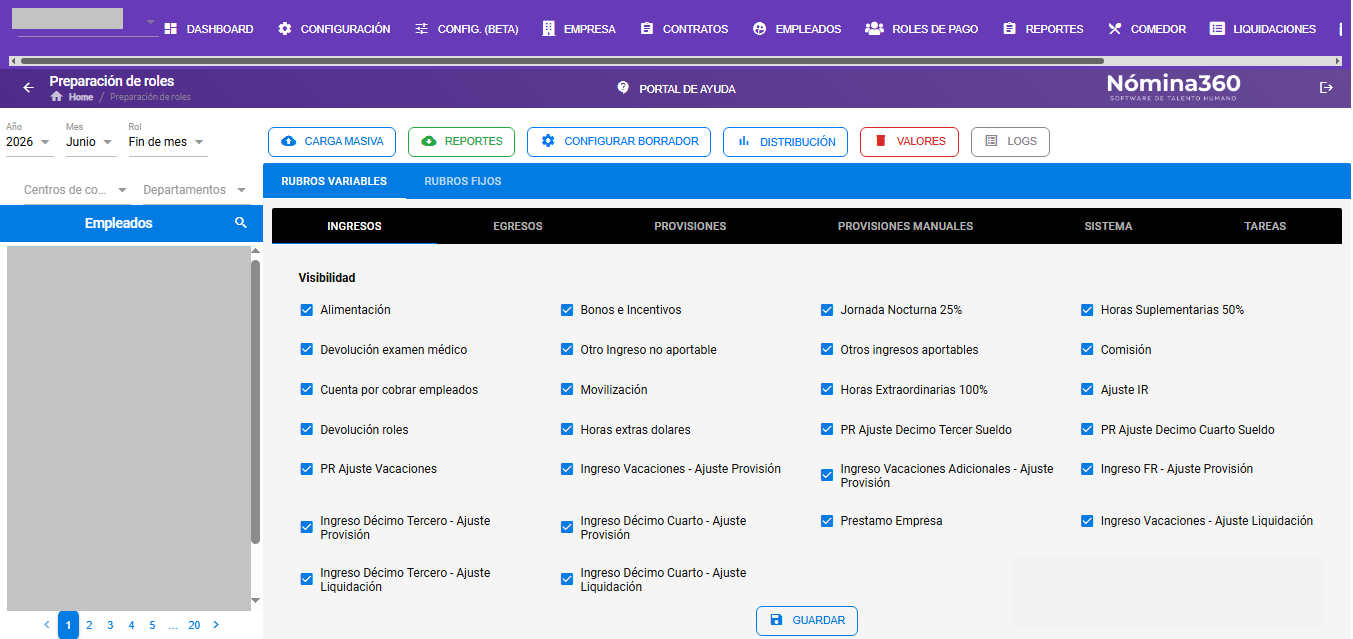Screen dimensions: 1353x639
Task: Open the Rol dropdown showing Fin de mes
Action: coord(168,142)
